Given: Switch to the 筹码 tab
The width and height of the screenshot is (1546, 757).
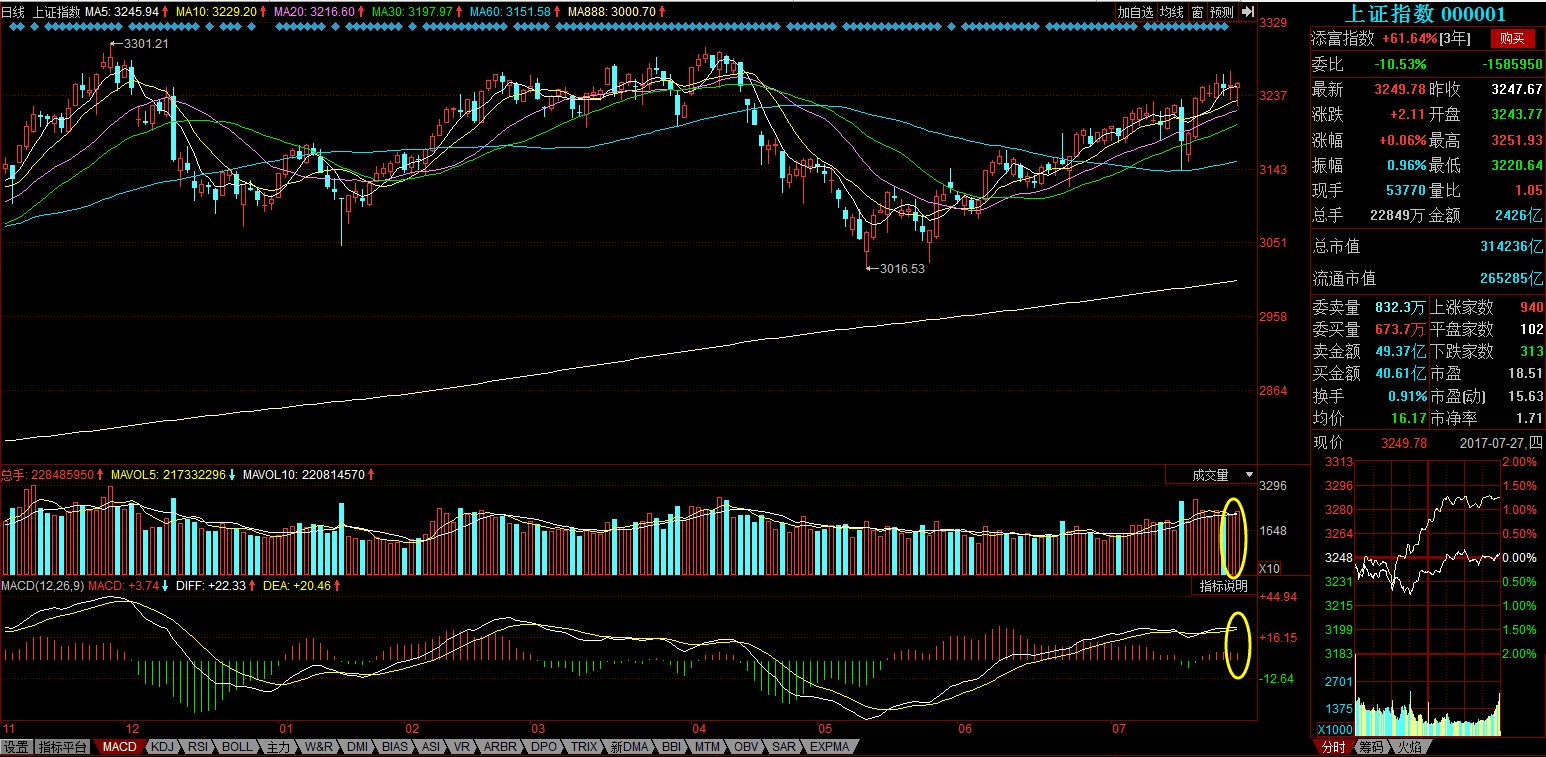Looking at the screenshot, I should pyautogui.click(x=1370, y=747).
